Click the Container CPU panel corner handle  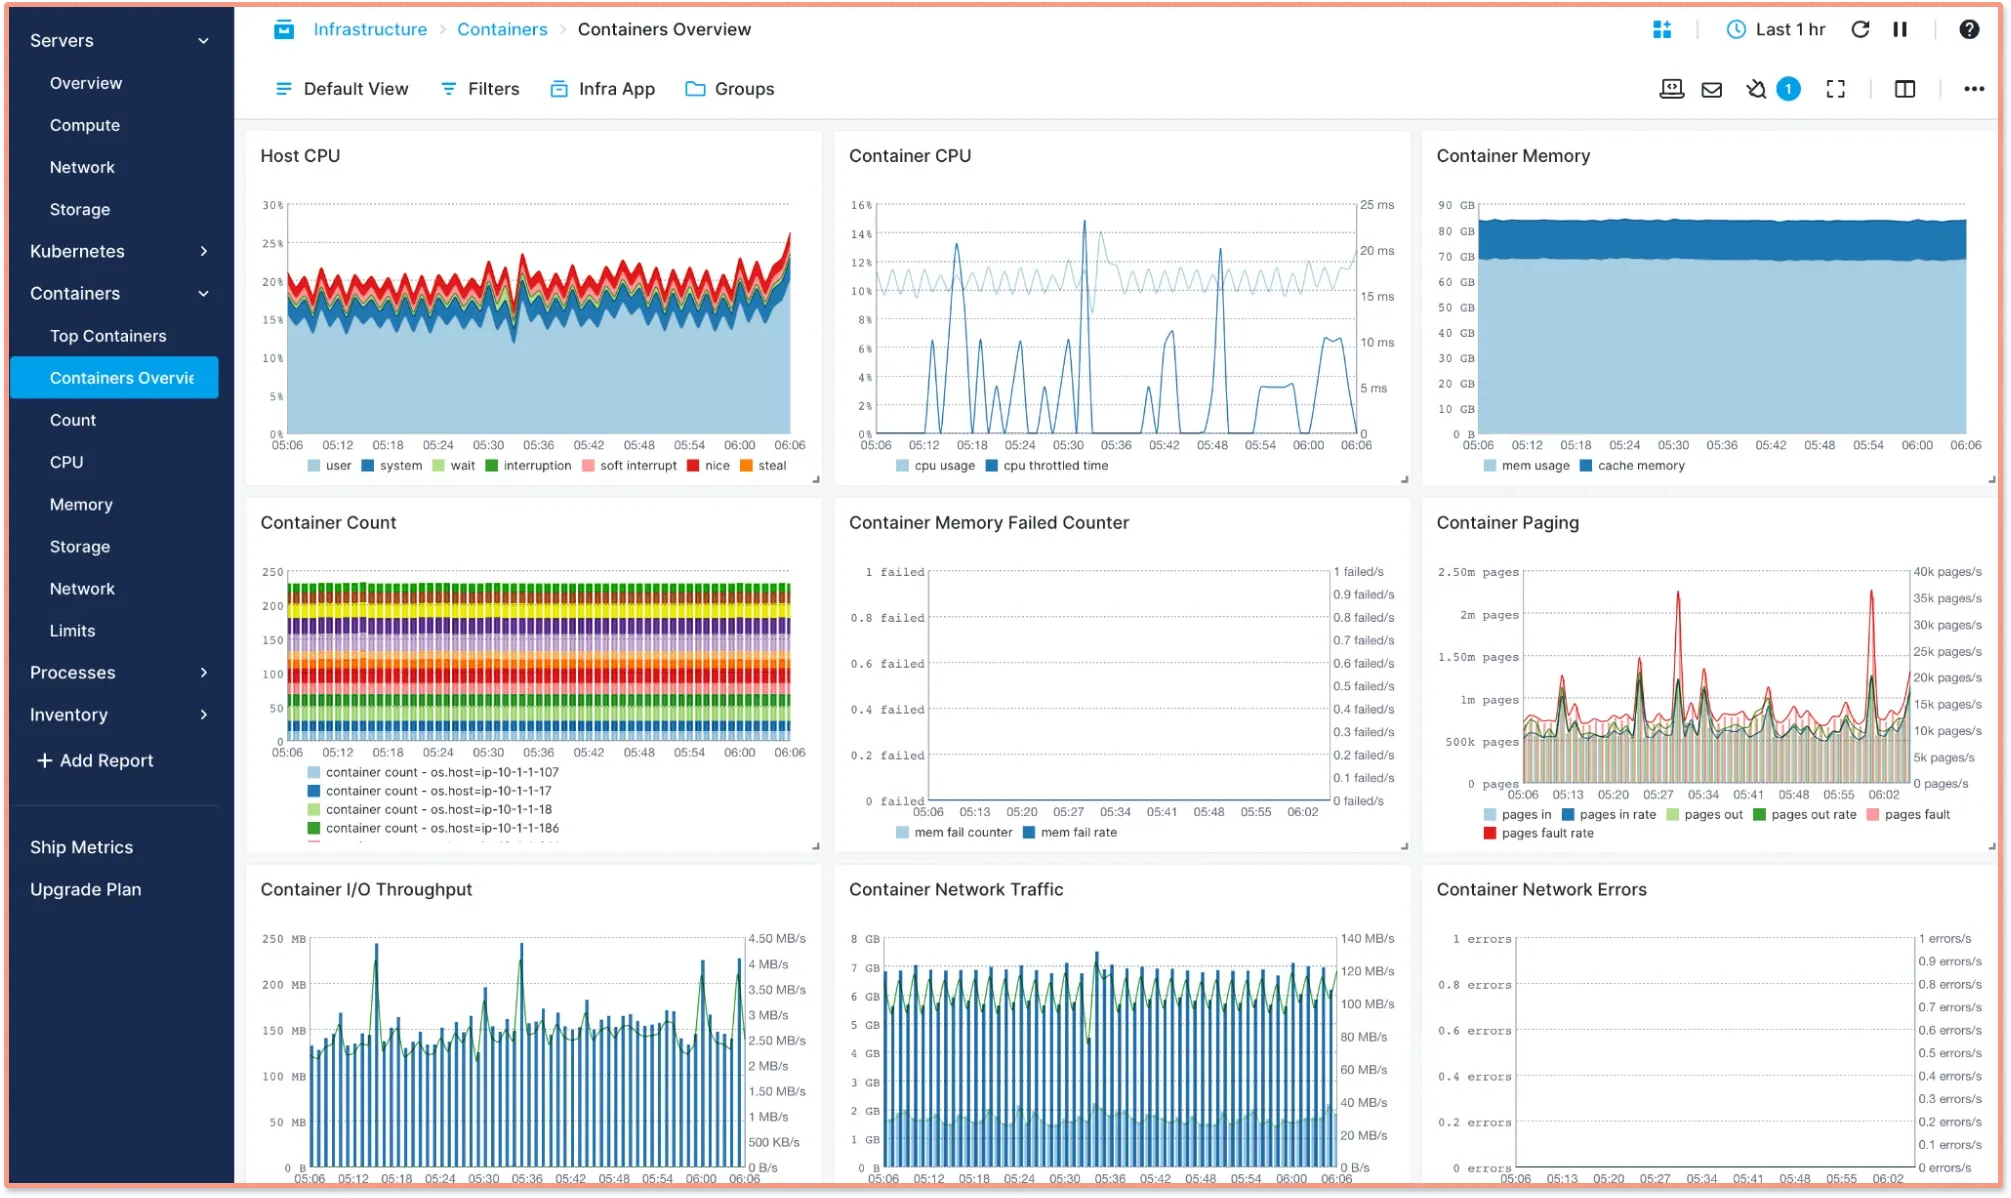coord(1404,480)
